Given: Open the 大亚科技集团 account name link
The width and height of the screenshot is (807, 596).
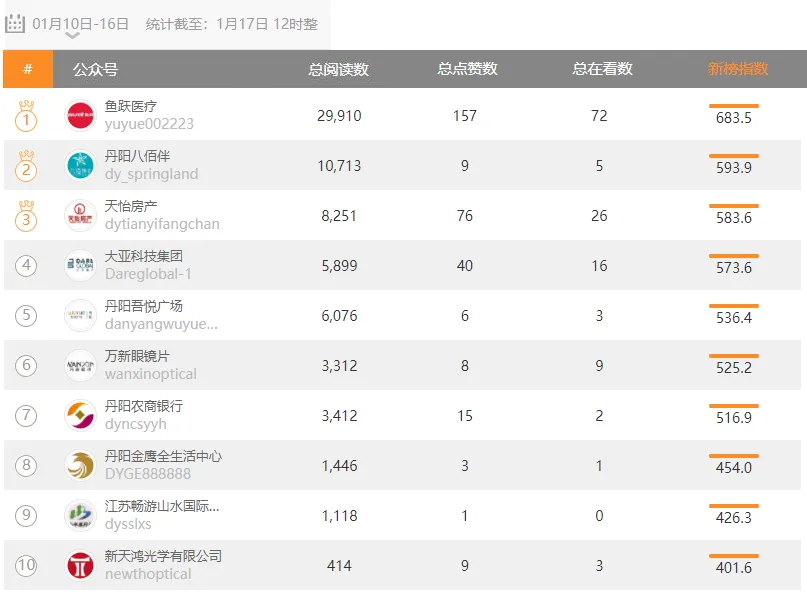Looking at the screenshot, I should tap(144, 256).
